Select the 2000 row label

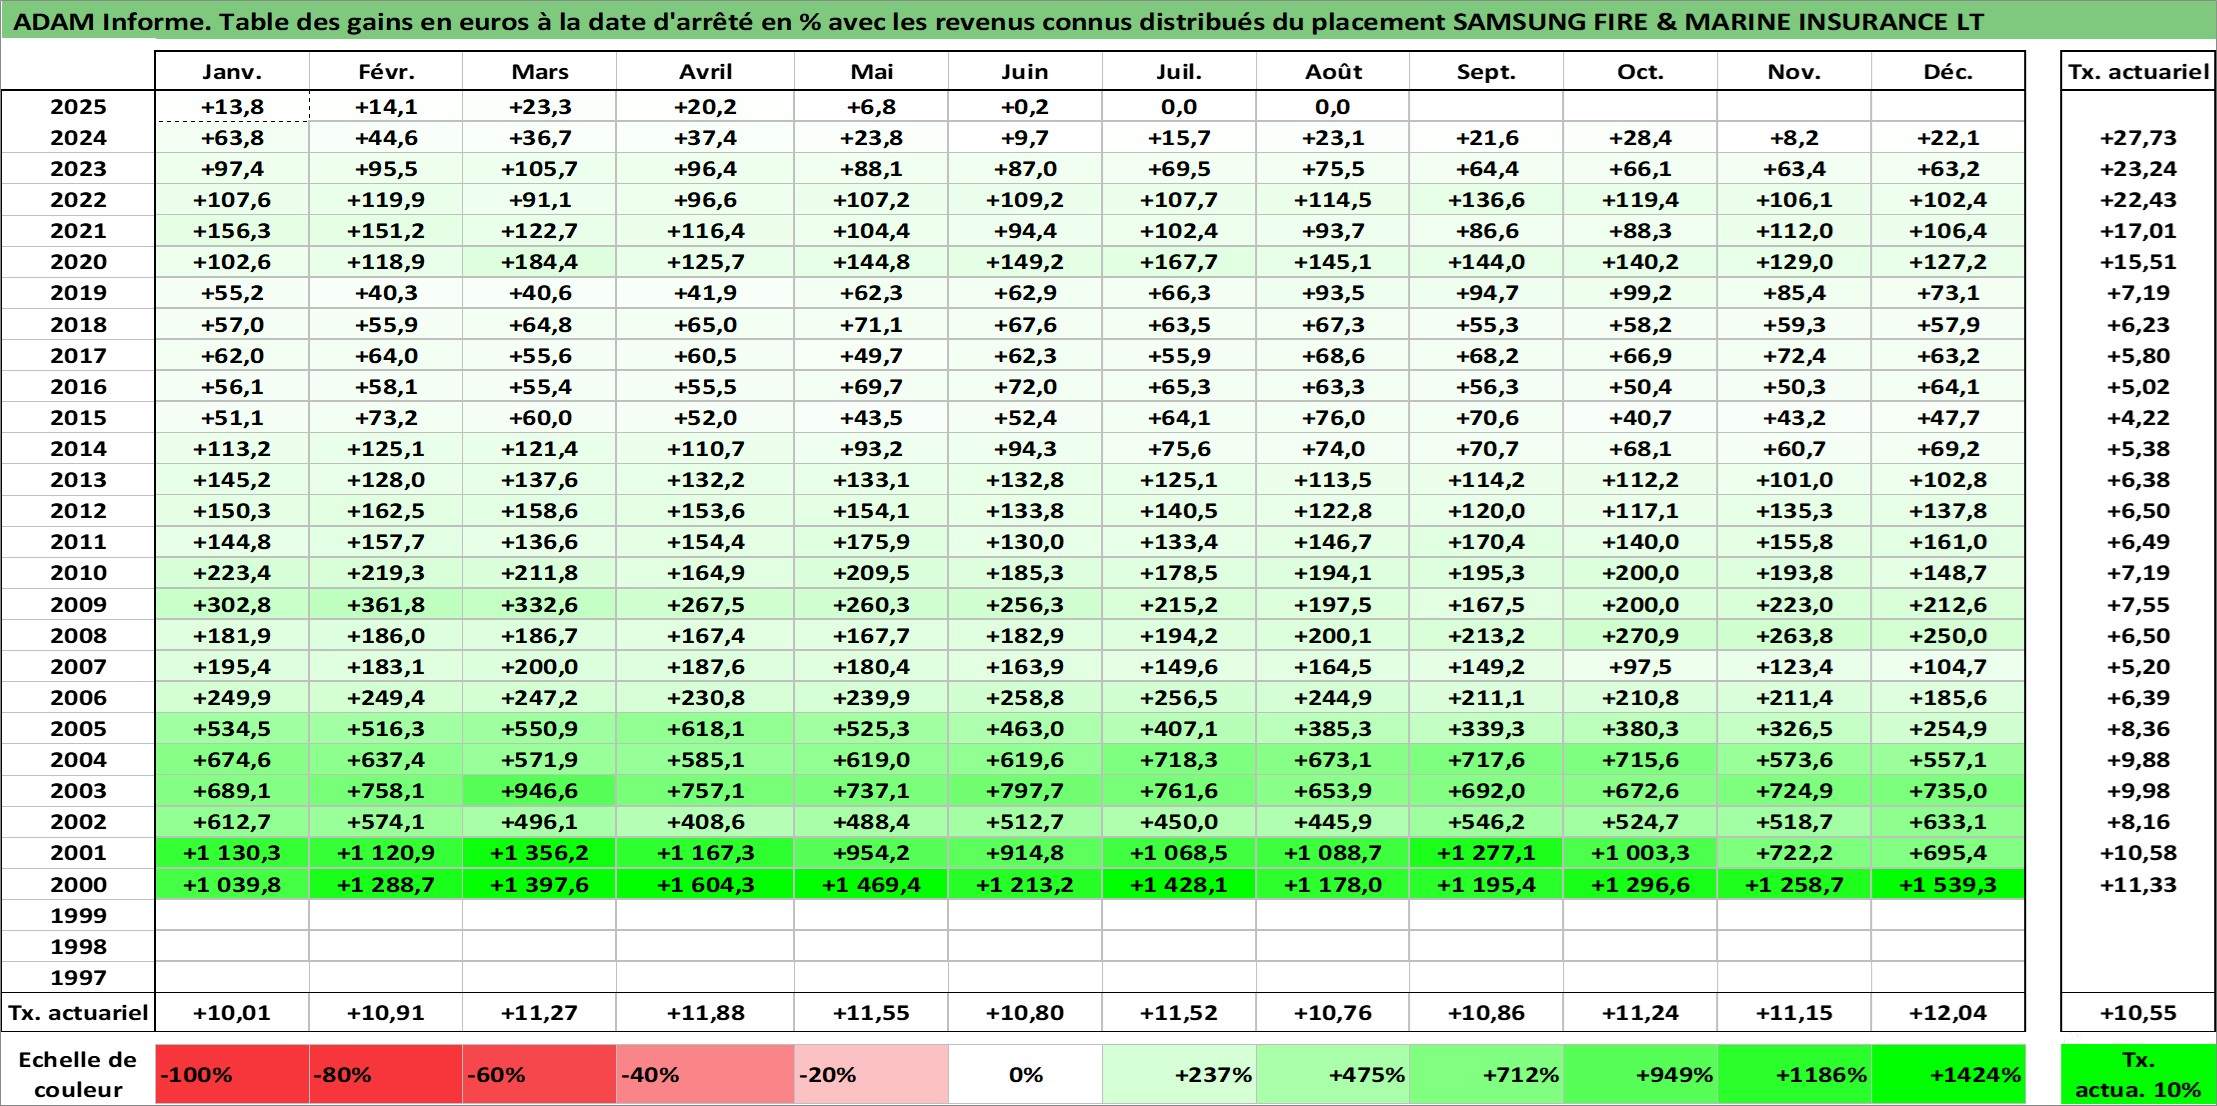(x=78, y=884)
